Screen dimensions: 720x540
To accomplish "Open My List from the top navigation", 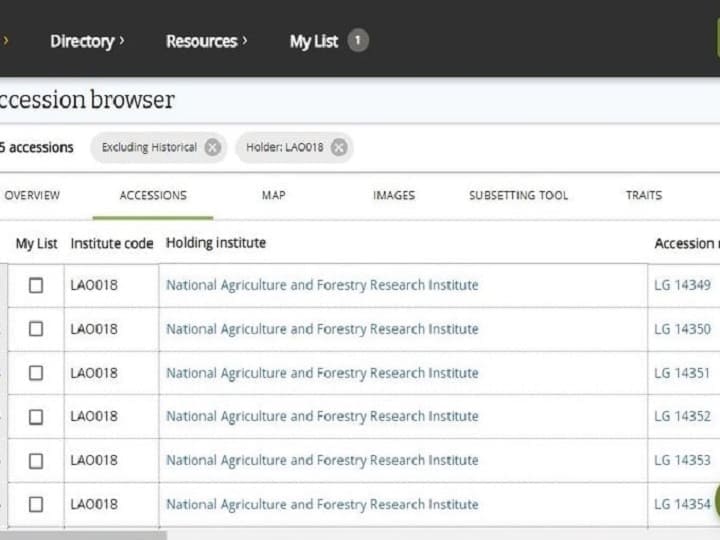I will pyautogui.click(x=314, y=41).
